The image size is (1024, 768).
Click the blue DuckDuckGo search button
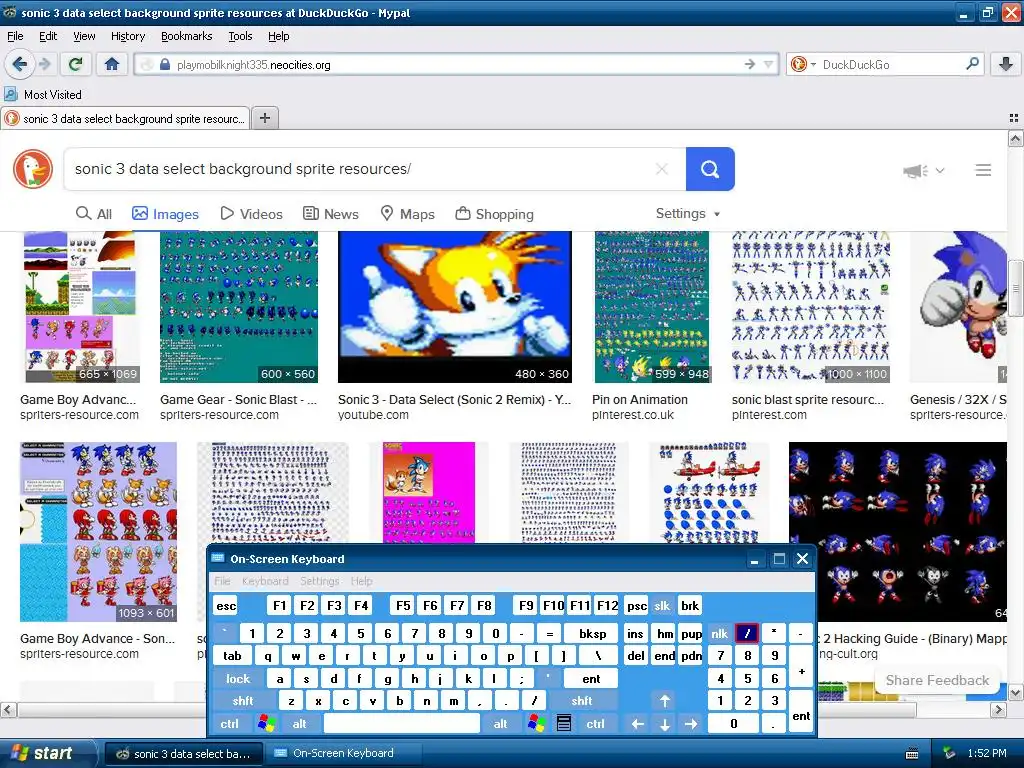tap(710, 169)
